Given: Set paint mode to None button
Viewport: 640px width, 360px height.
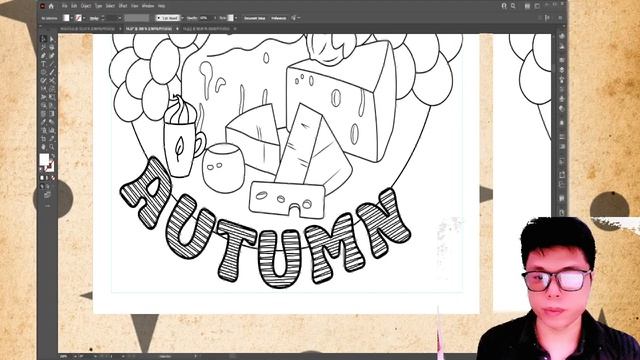Looking at the screenshot, I should pyautogui.click(x=53, y=178).
